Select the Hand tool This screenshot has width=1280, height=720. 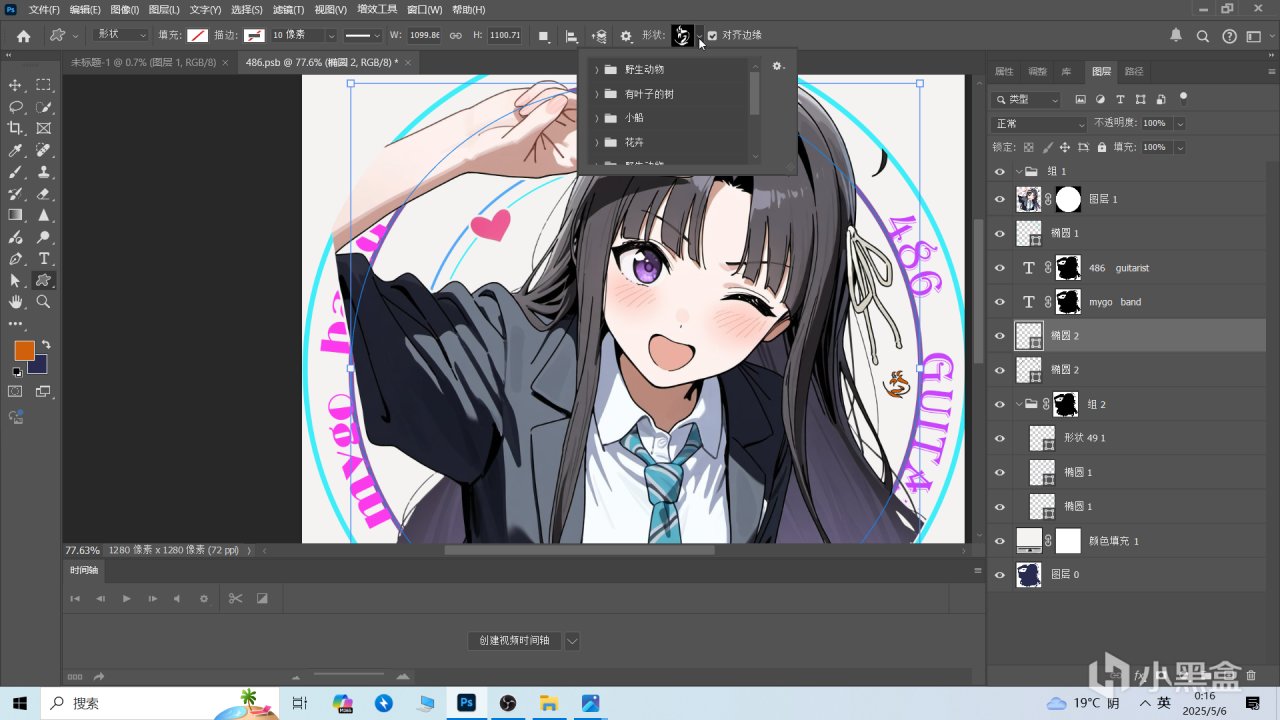(x=15, y=302)
